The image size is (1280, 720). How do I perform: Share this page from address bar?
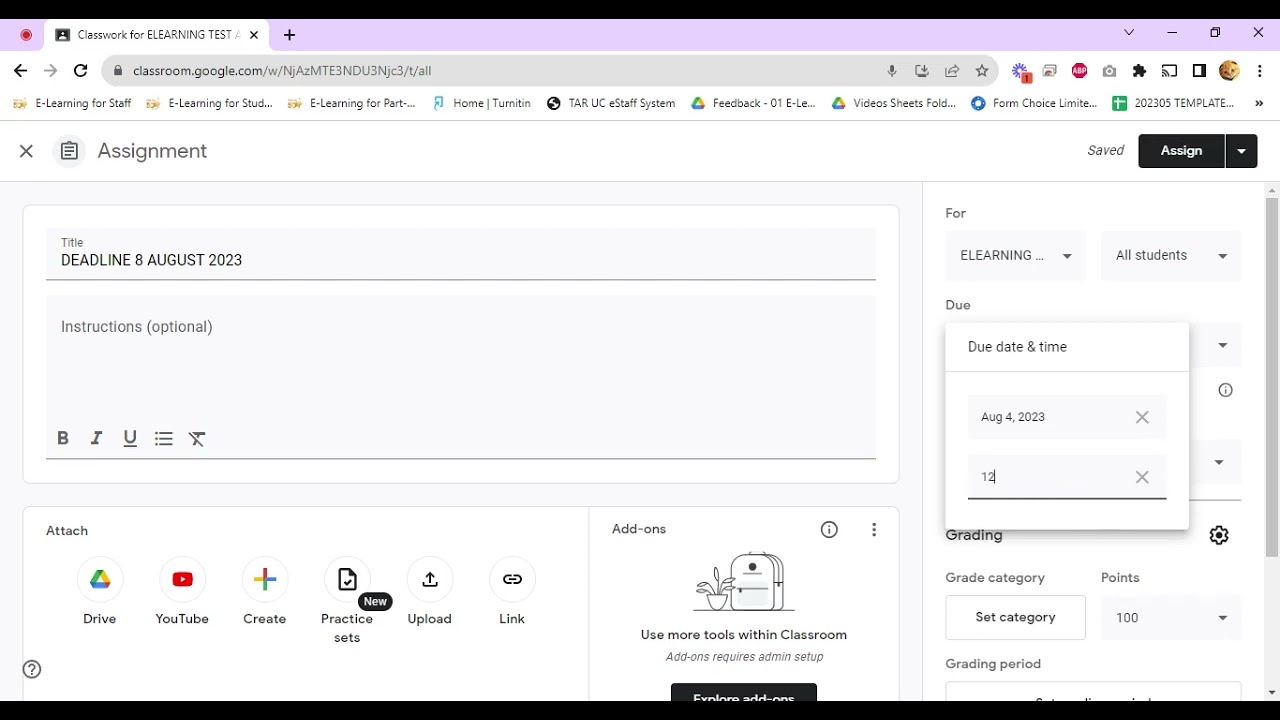pos(952,71)
